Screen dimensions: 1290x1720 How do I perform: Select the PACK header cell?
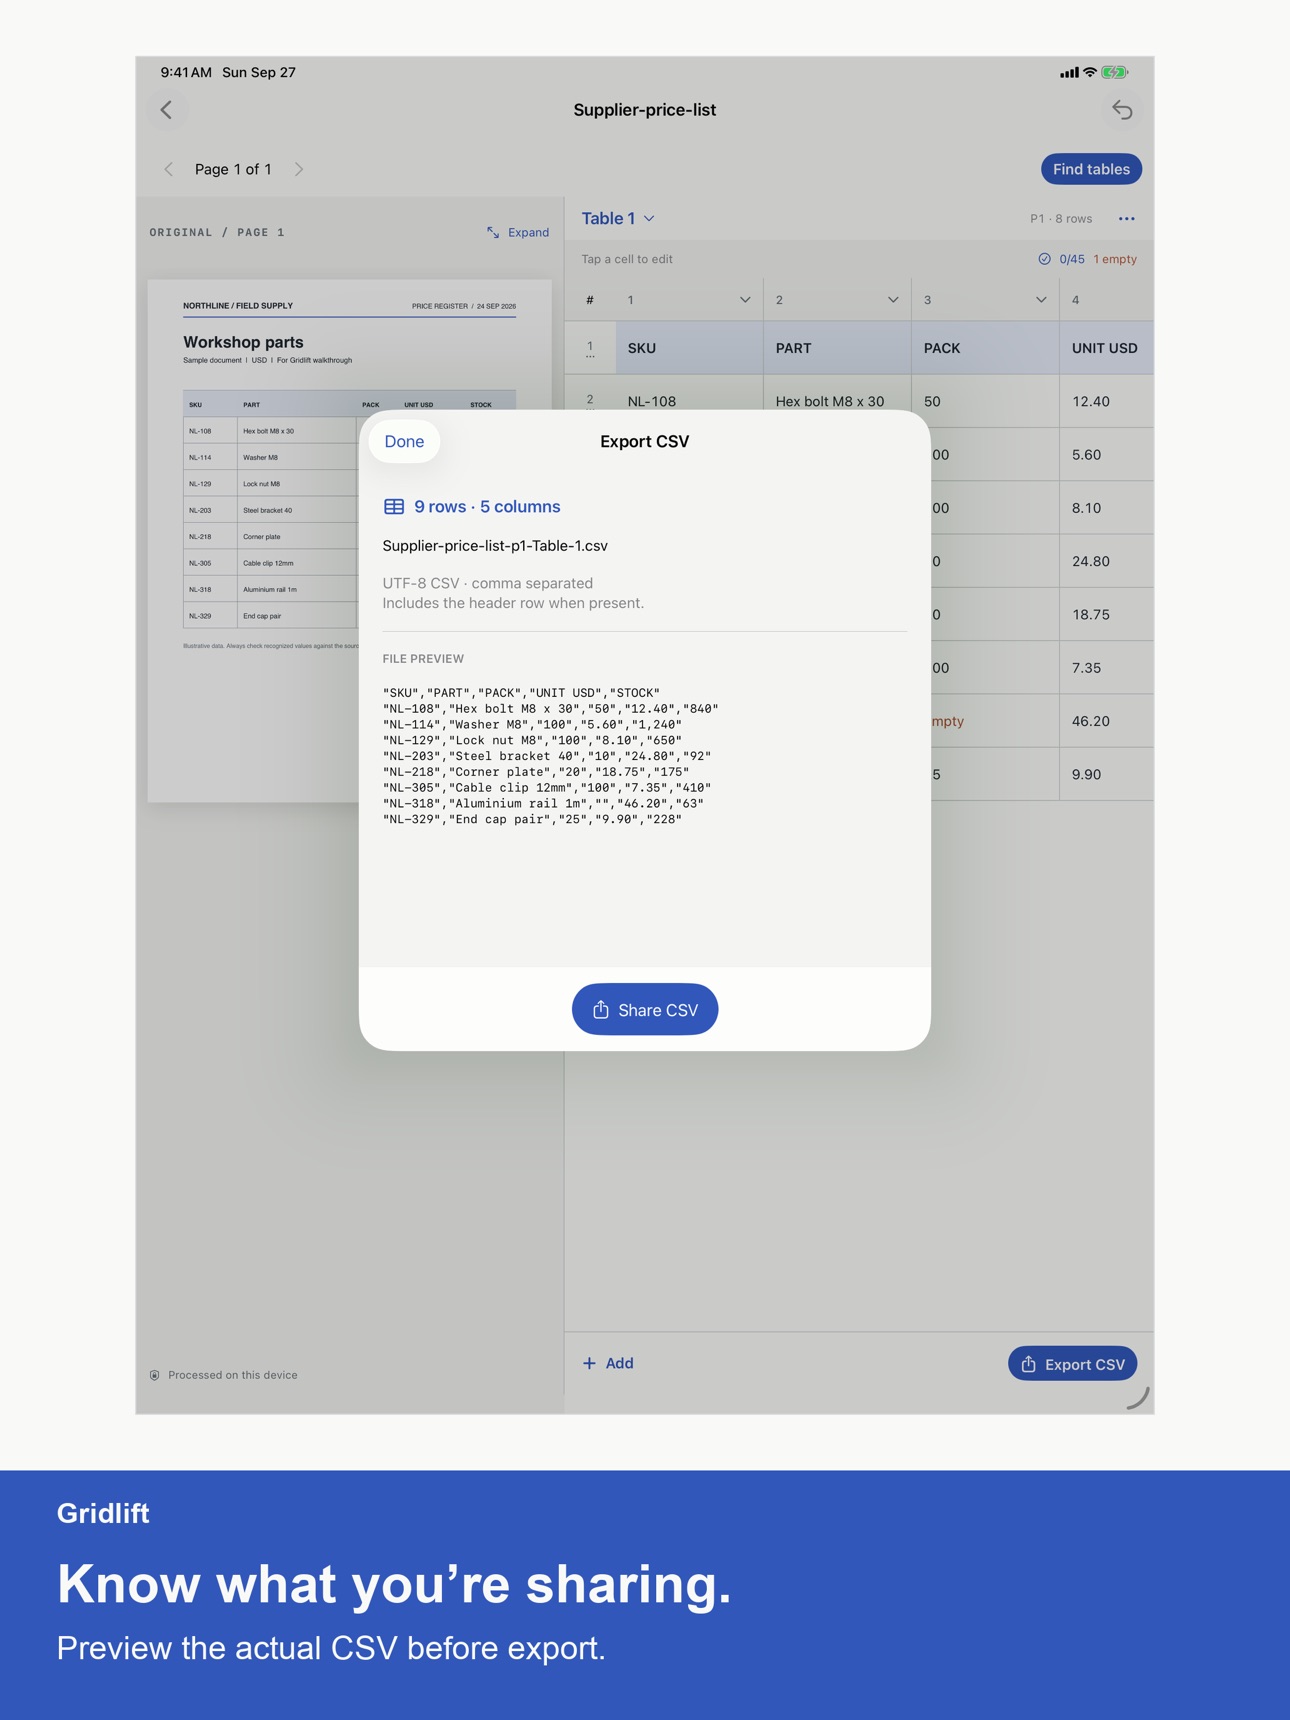[x=985, y=348]
